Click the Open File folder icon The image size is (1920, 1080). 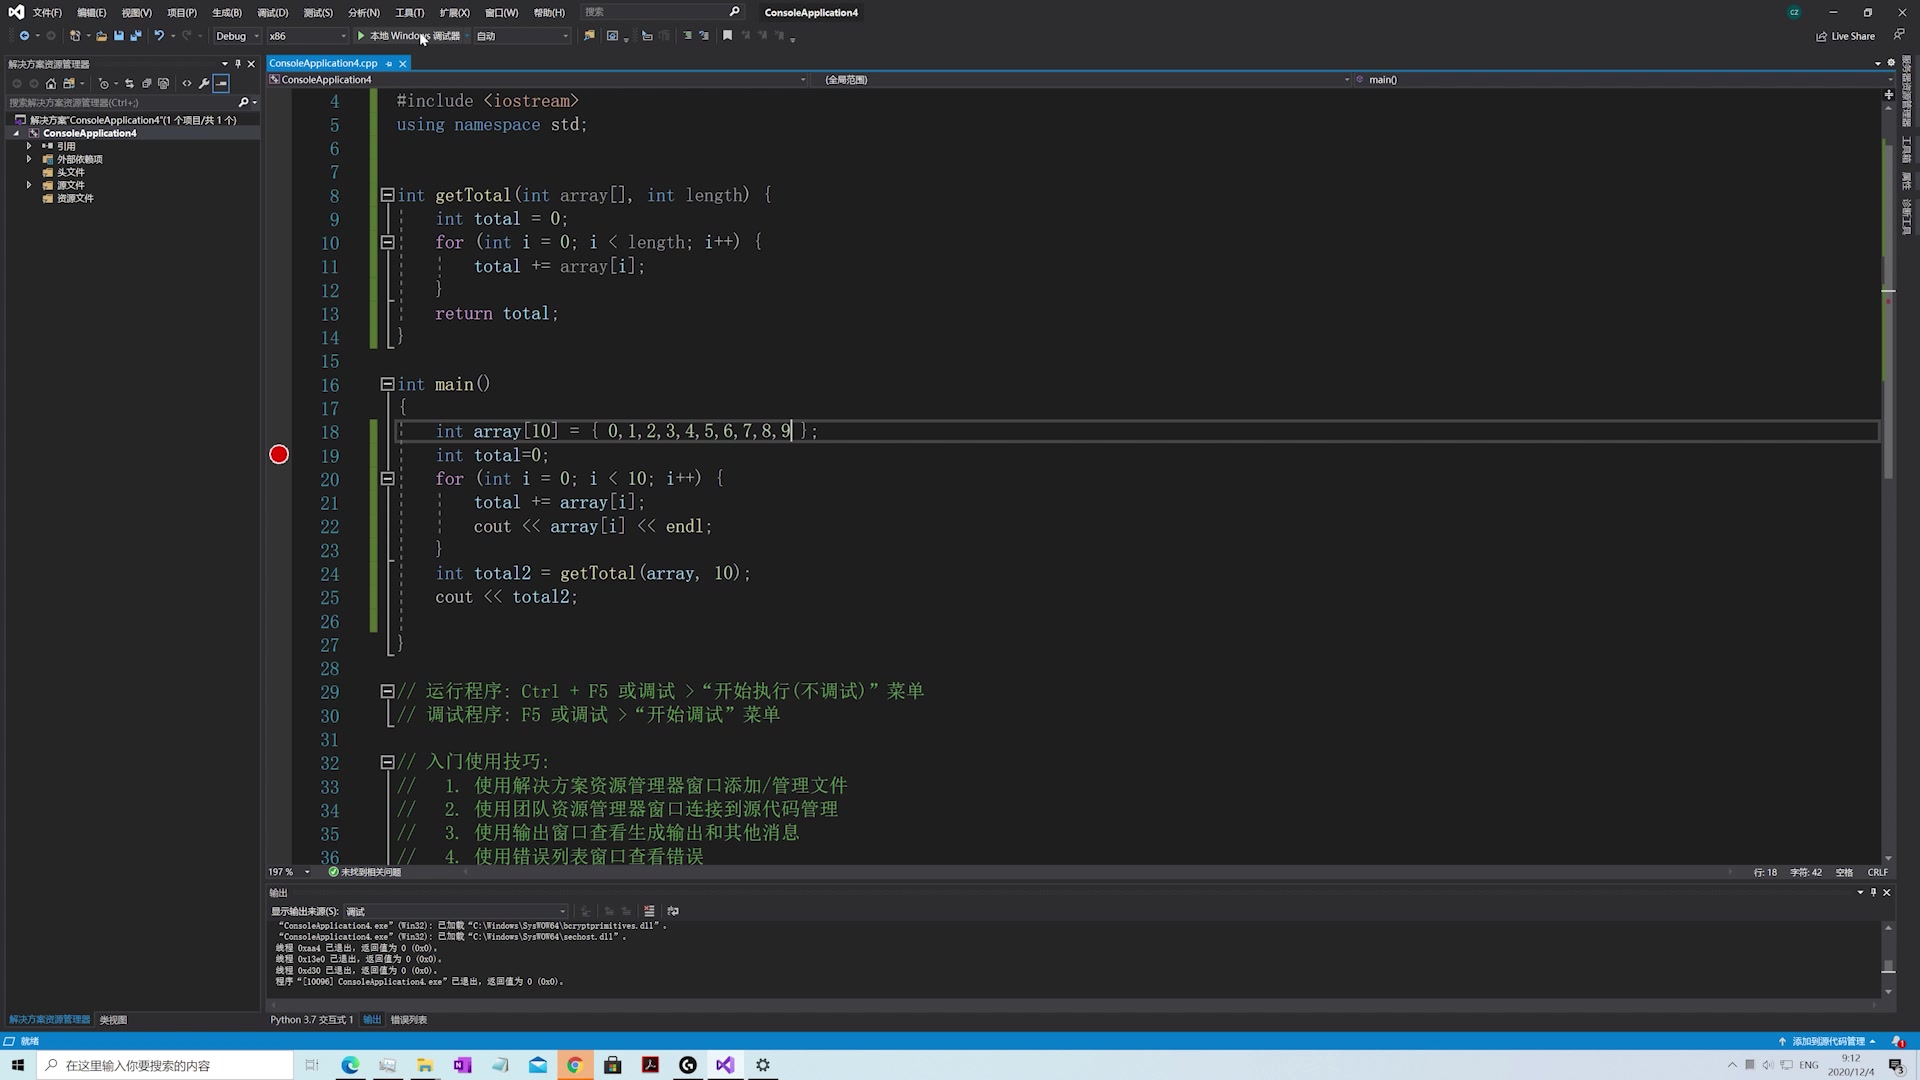coord(101,36)
